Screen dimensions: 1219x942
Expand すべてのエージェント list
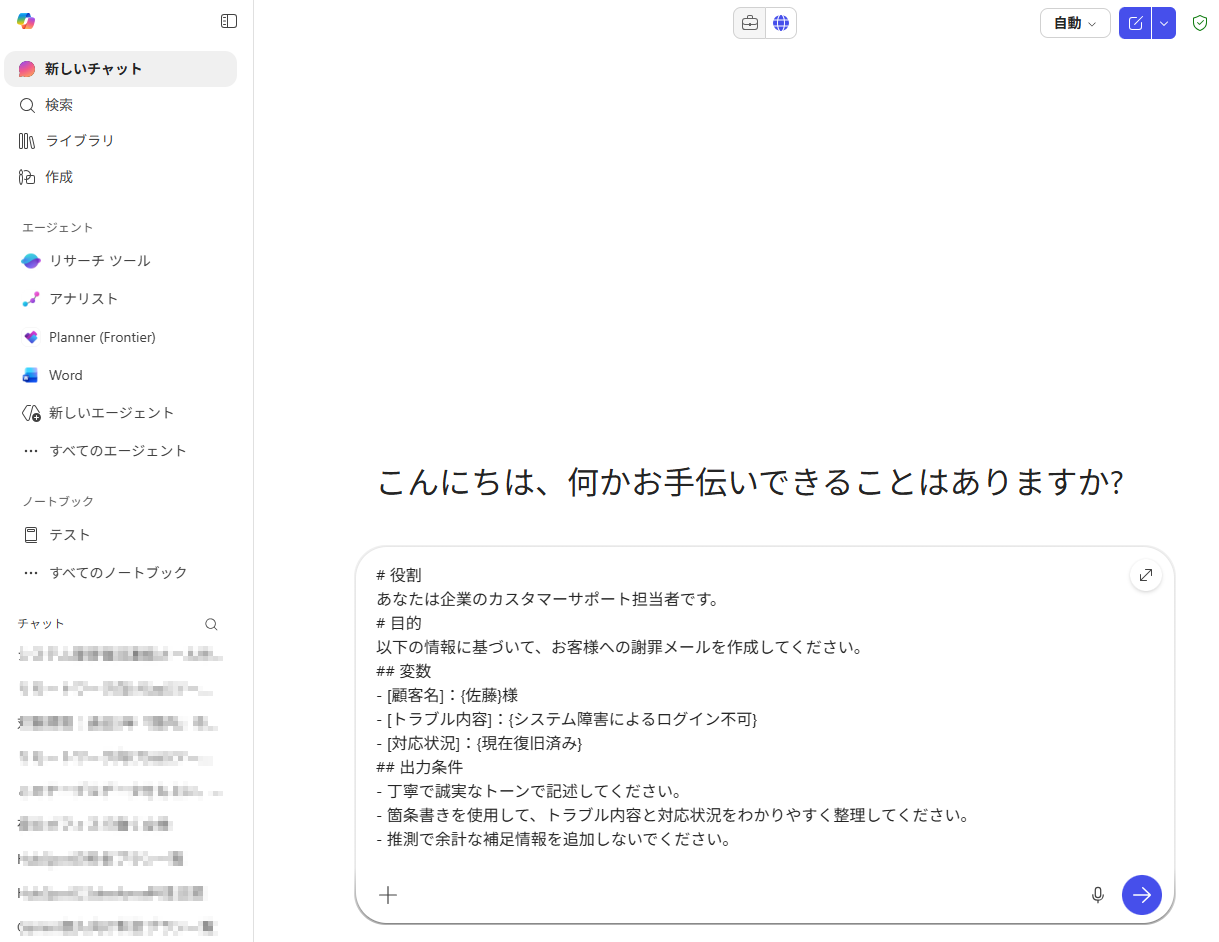click(x=117, y=451)
